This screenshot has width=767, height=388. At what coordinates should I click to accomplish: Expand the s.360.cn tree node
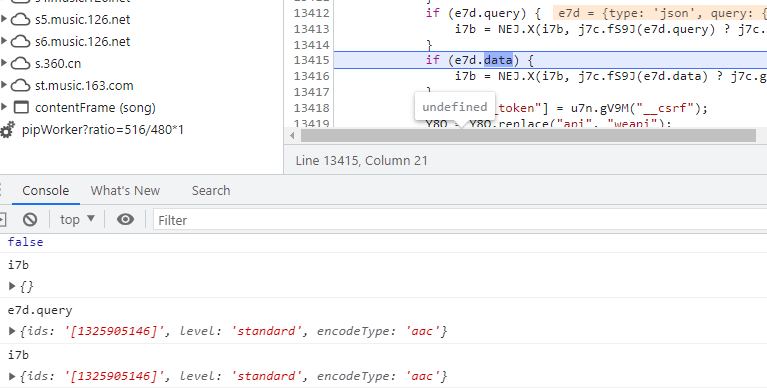(4, 63)
